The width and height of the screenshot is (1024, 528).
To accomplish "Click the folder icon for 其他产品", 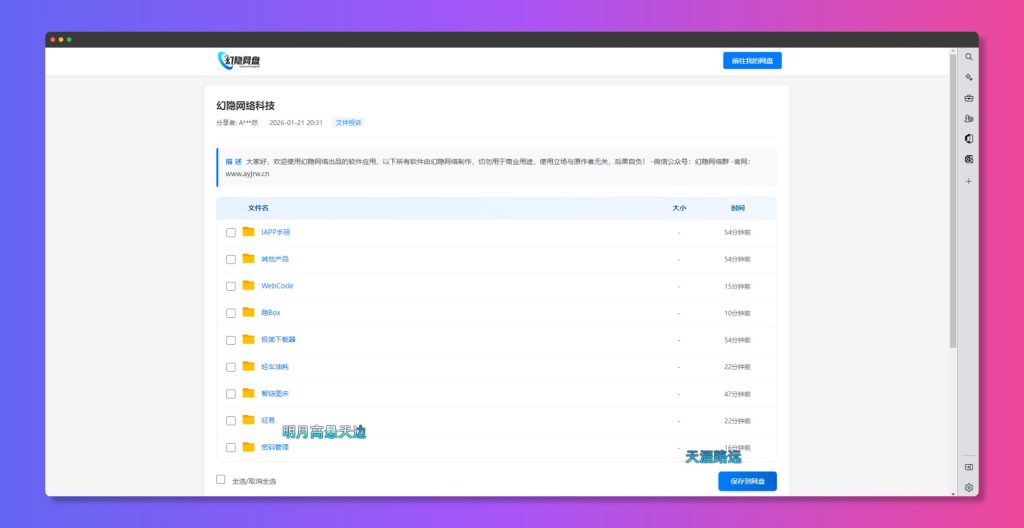I will coord(248,258).
